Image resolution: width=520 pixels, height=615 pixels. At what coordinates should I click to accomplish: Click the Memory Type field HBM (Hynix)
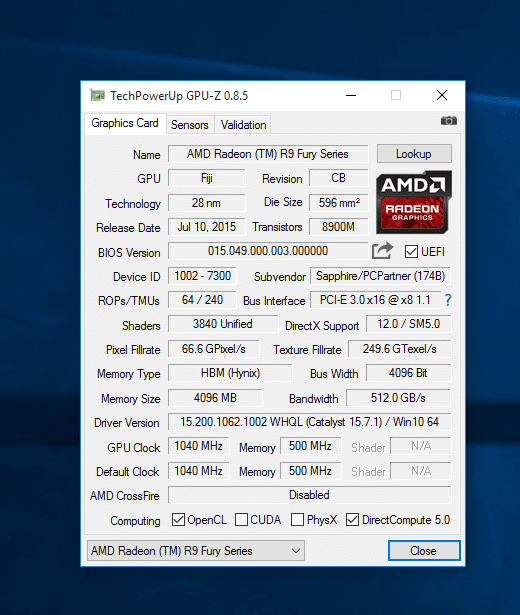click(x=230, y=373)
